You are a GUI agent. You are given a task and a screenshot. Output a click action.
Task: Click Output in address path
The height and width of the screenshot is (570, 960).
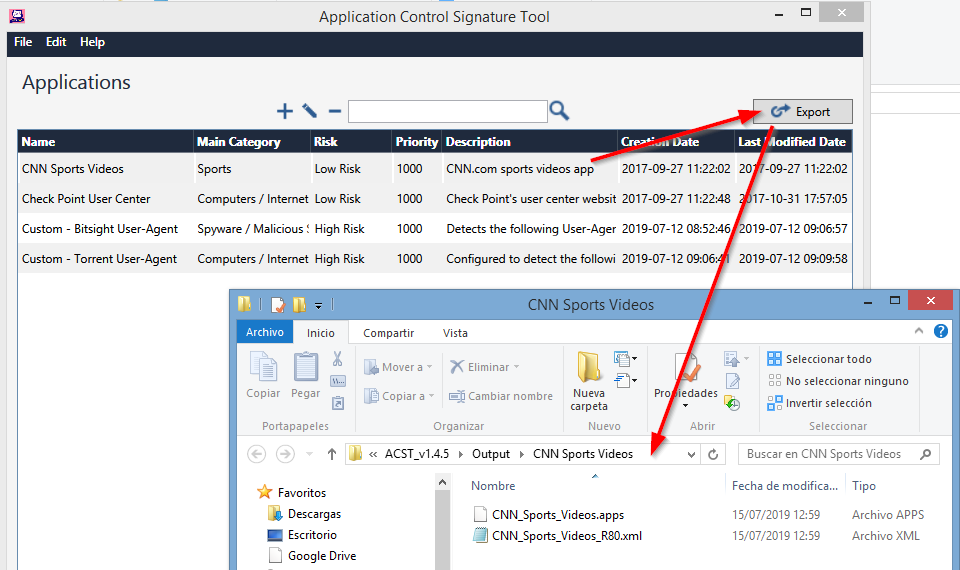pyautogui.click(x=490, y=454)
